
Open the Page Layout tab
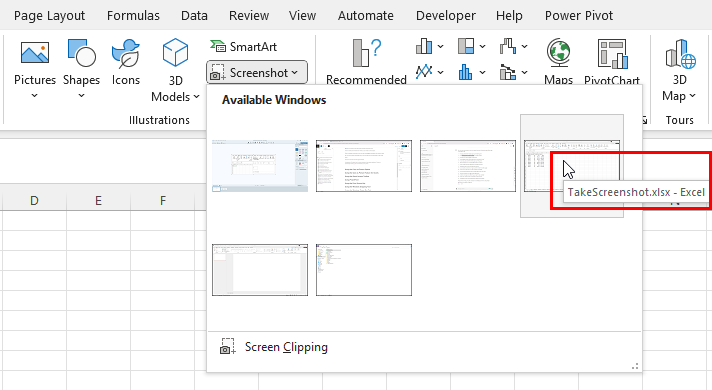[x=49, y=15]
